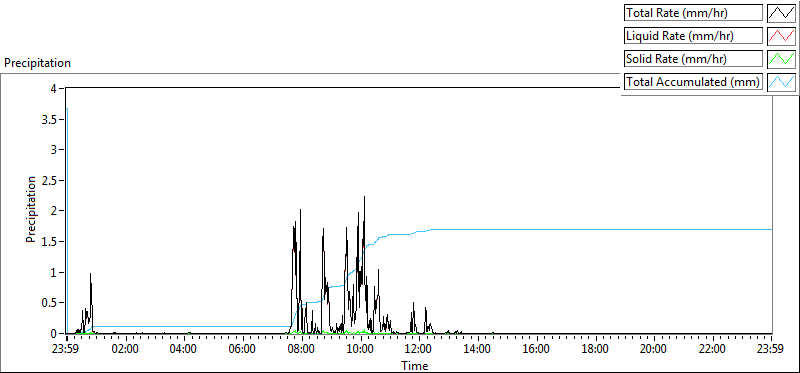This screenshot has height=373, width=800.
Task: Click the Total Accumulated blue line swatch
Action: (782, 82)
